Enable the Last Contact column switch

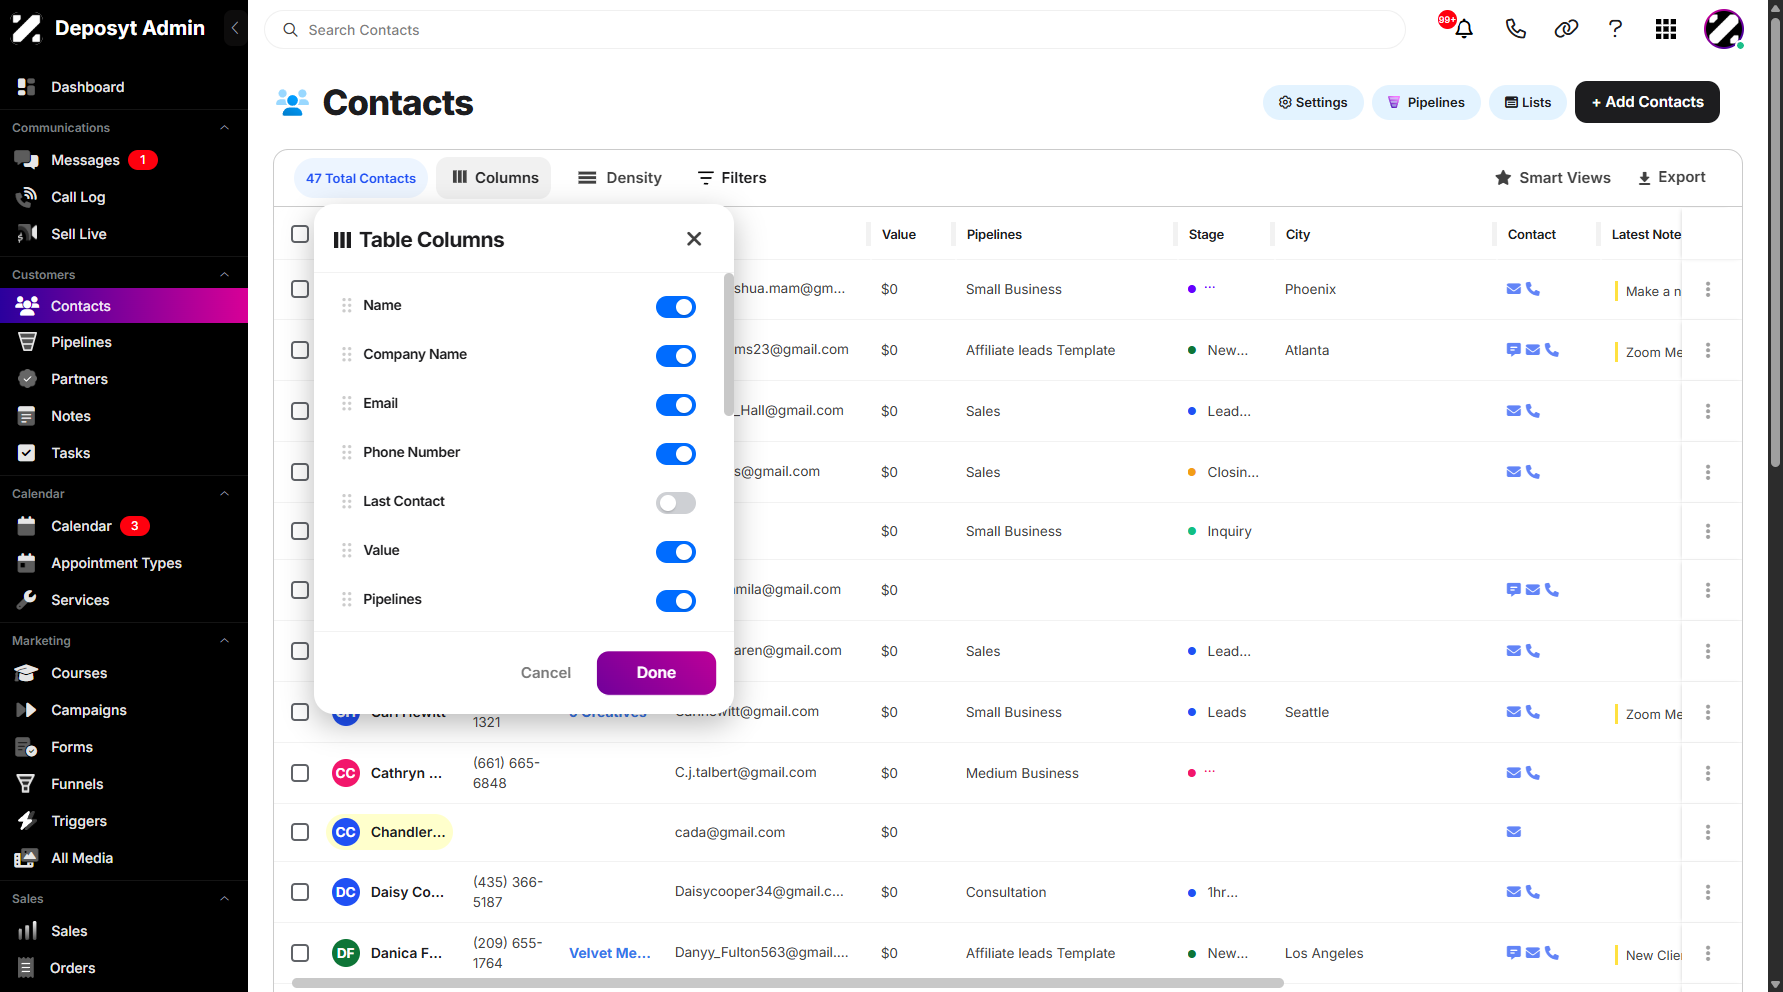pyautogui.click(x=676, y=503)
